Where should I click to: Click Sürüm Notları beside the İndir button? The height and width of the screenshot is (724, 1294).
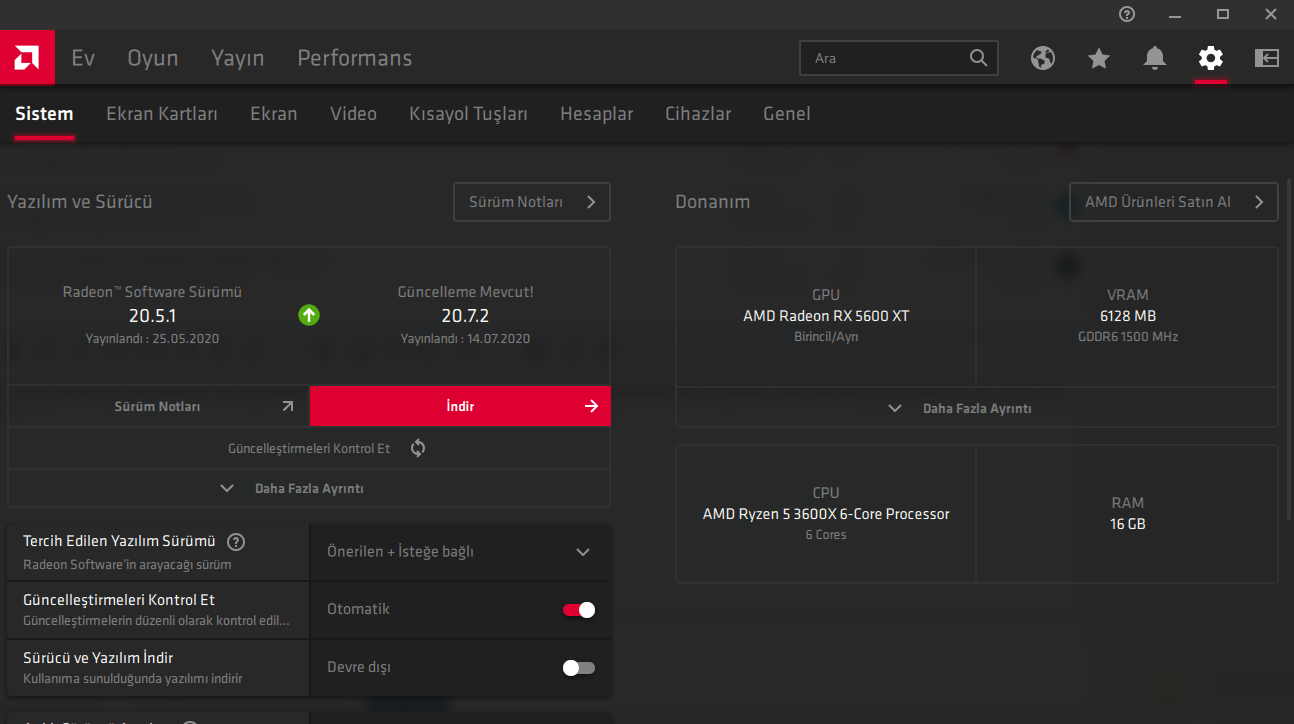(159, 406)
